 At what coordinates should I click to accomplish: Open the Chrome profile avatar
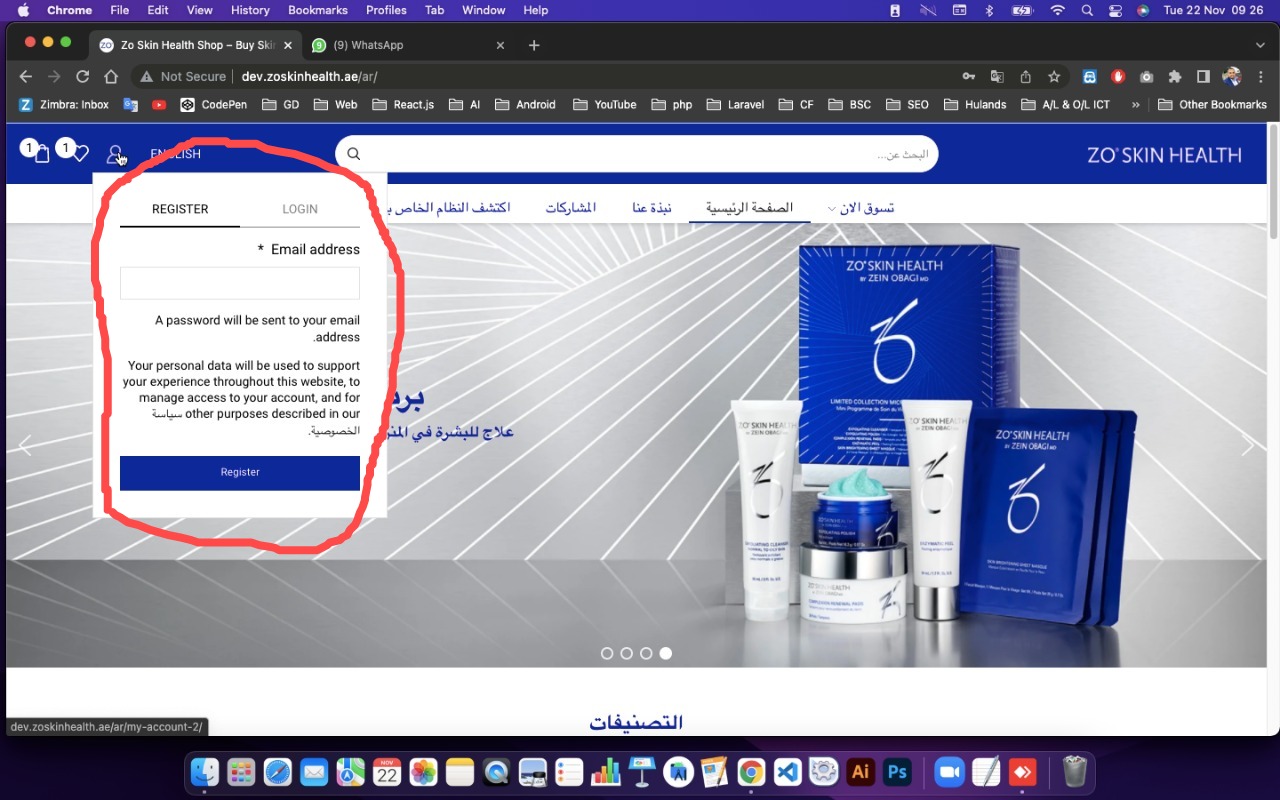click(1232, 76)
